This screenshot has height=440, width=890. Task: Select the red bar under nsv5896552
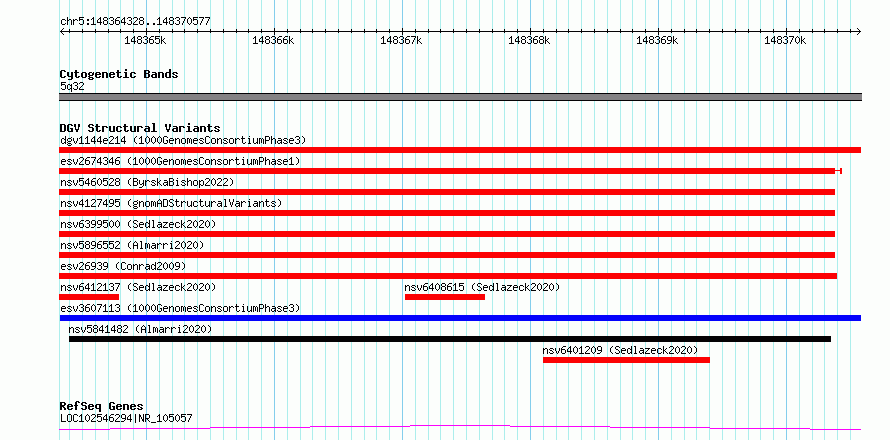447,255
